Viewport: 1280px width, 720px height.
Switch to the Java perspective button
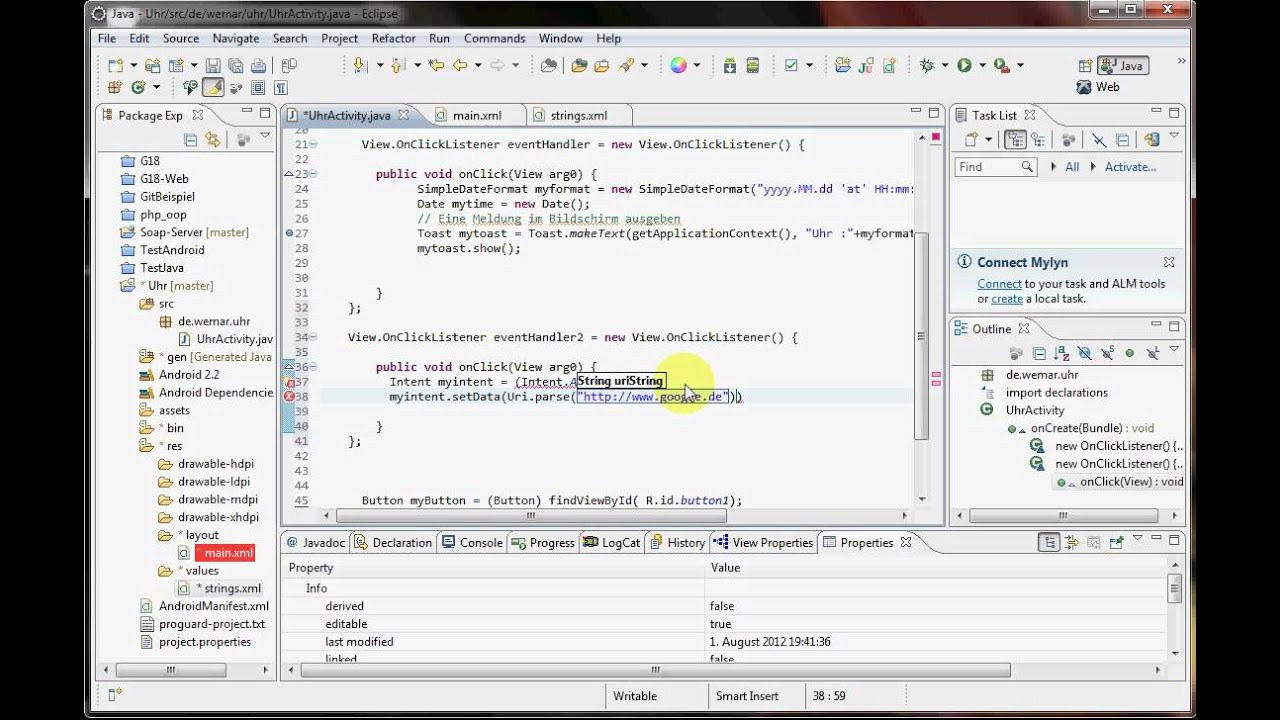click(1124, 65)
